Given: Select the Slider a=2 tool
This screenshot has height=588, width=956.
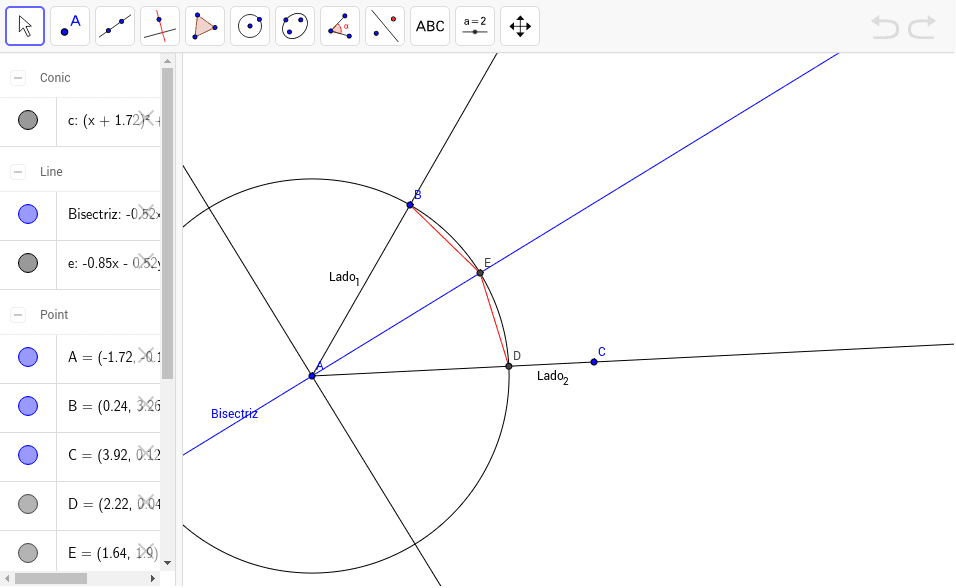Looking at the screenshot, I should click(x=475, y=26).
